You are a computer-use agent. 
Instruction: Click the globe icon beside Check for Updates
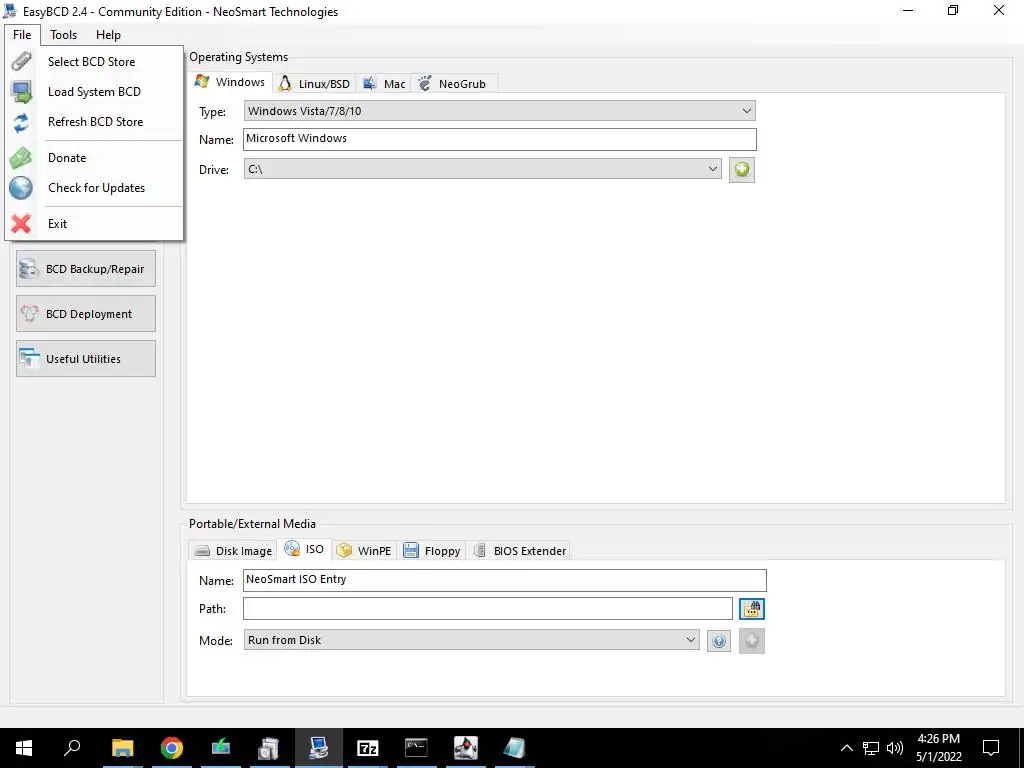(x=21, y=188)
